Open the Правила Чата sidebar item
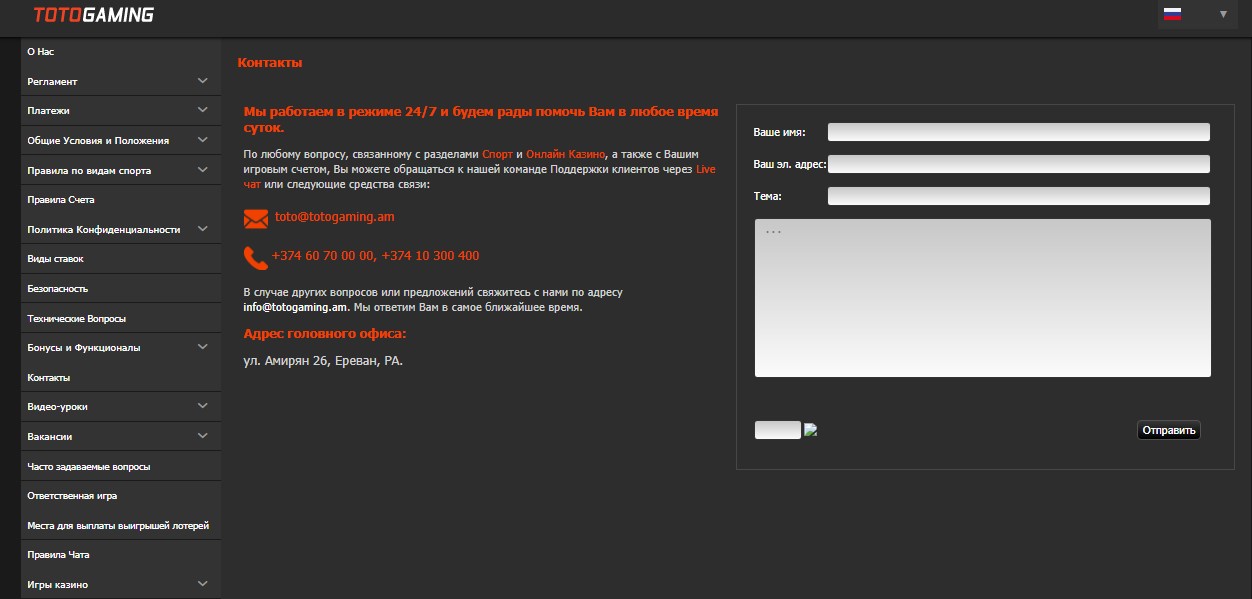Viewport: 1252px width, 599px height. click(121, 554)
